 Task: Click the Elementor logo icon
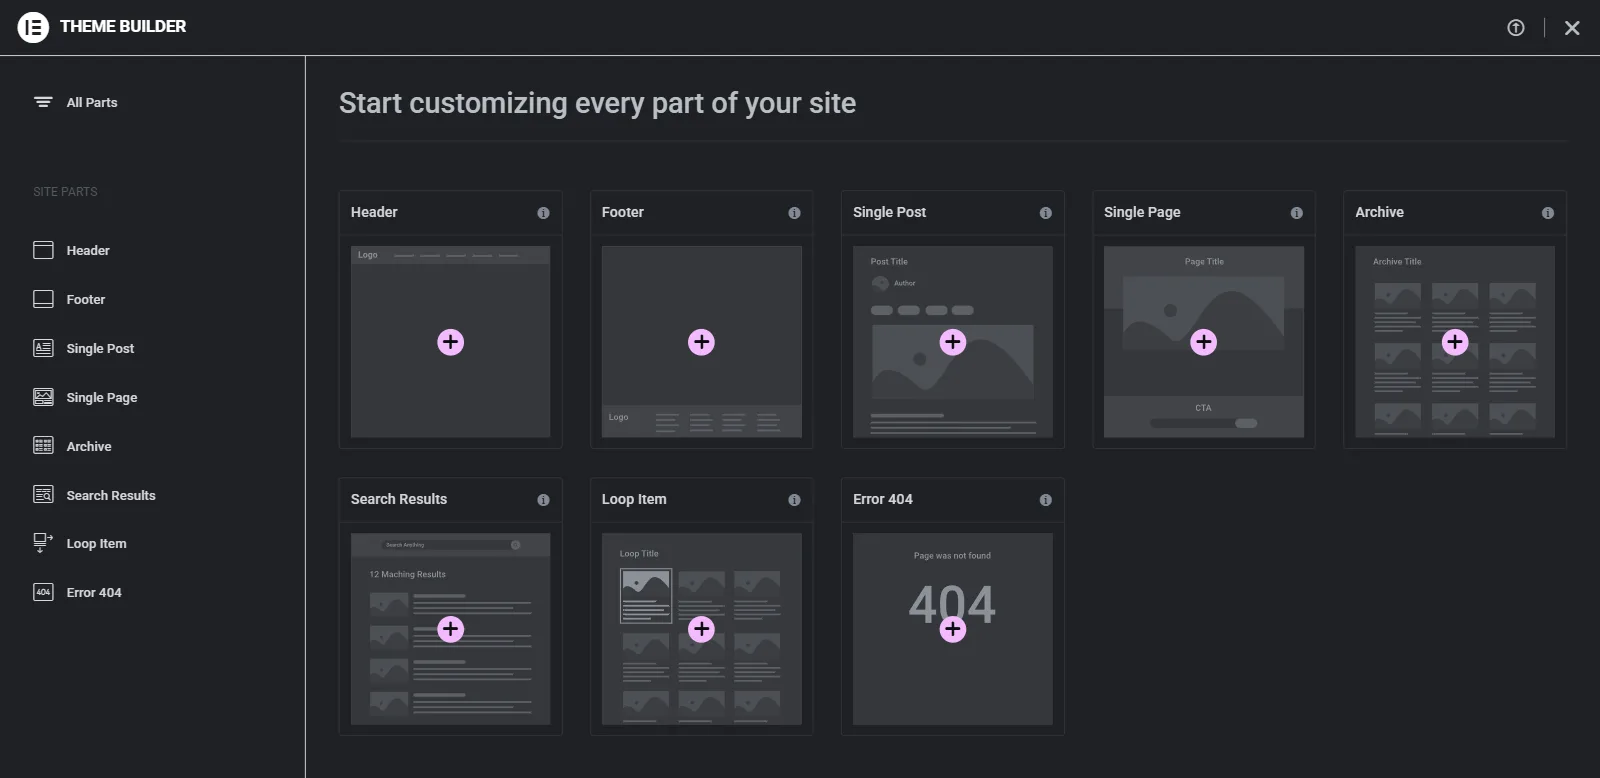coord(33,27)
